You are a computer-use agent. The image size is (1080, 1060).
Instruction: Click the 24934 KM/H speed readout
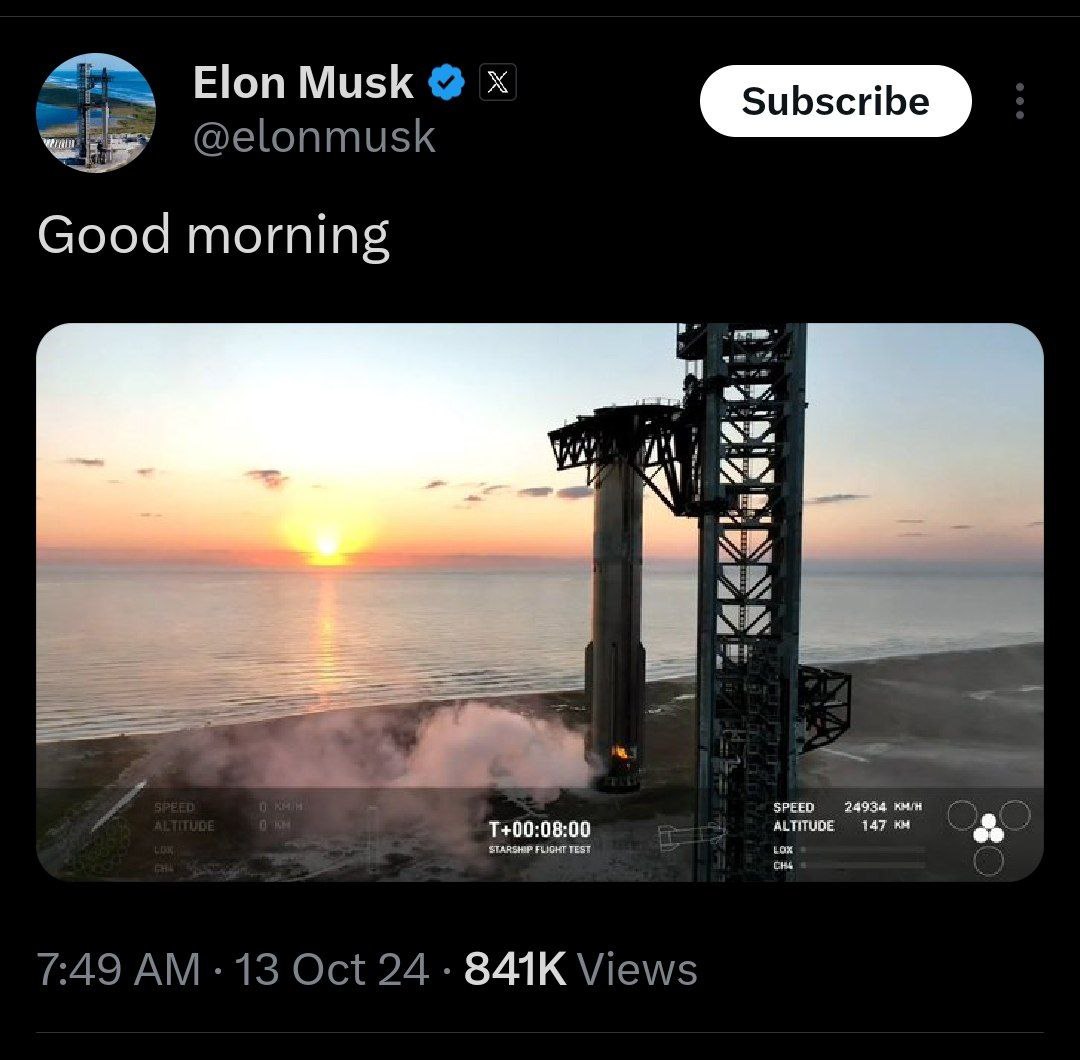(x=883, y=807)
